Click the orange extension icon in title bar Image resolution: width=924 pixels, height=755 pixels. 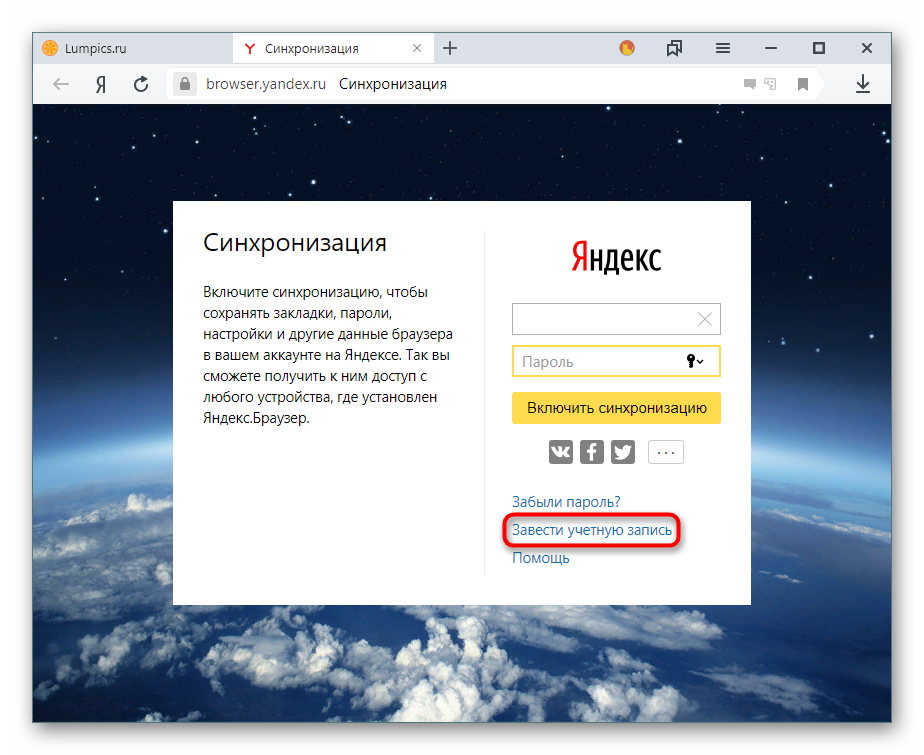point(627,48)
